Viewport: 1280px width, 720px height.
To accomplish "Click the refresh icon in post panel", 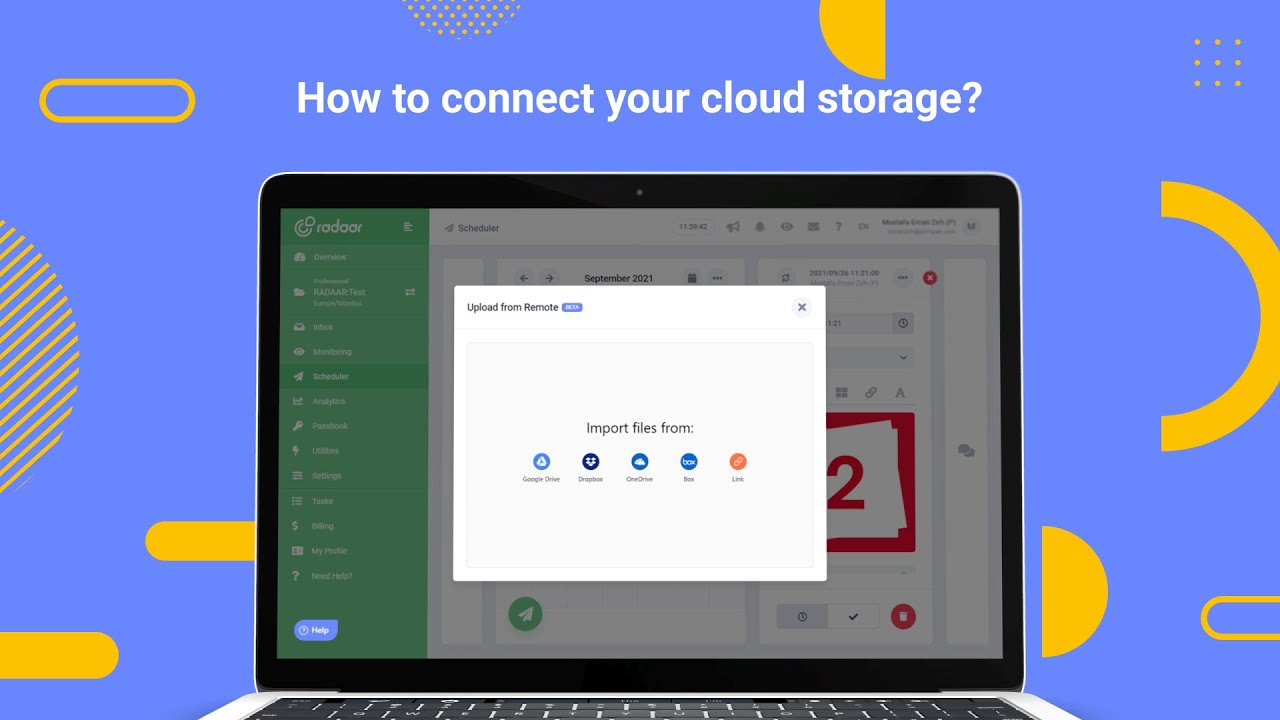I will point(786,277).
